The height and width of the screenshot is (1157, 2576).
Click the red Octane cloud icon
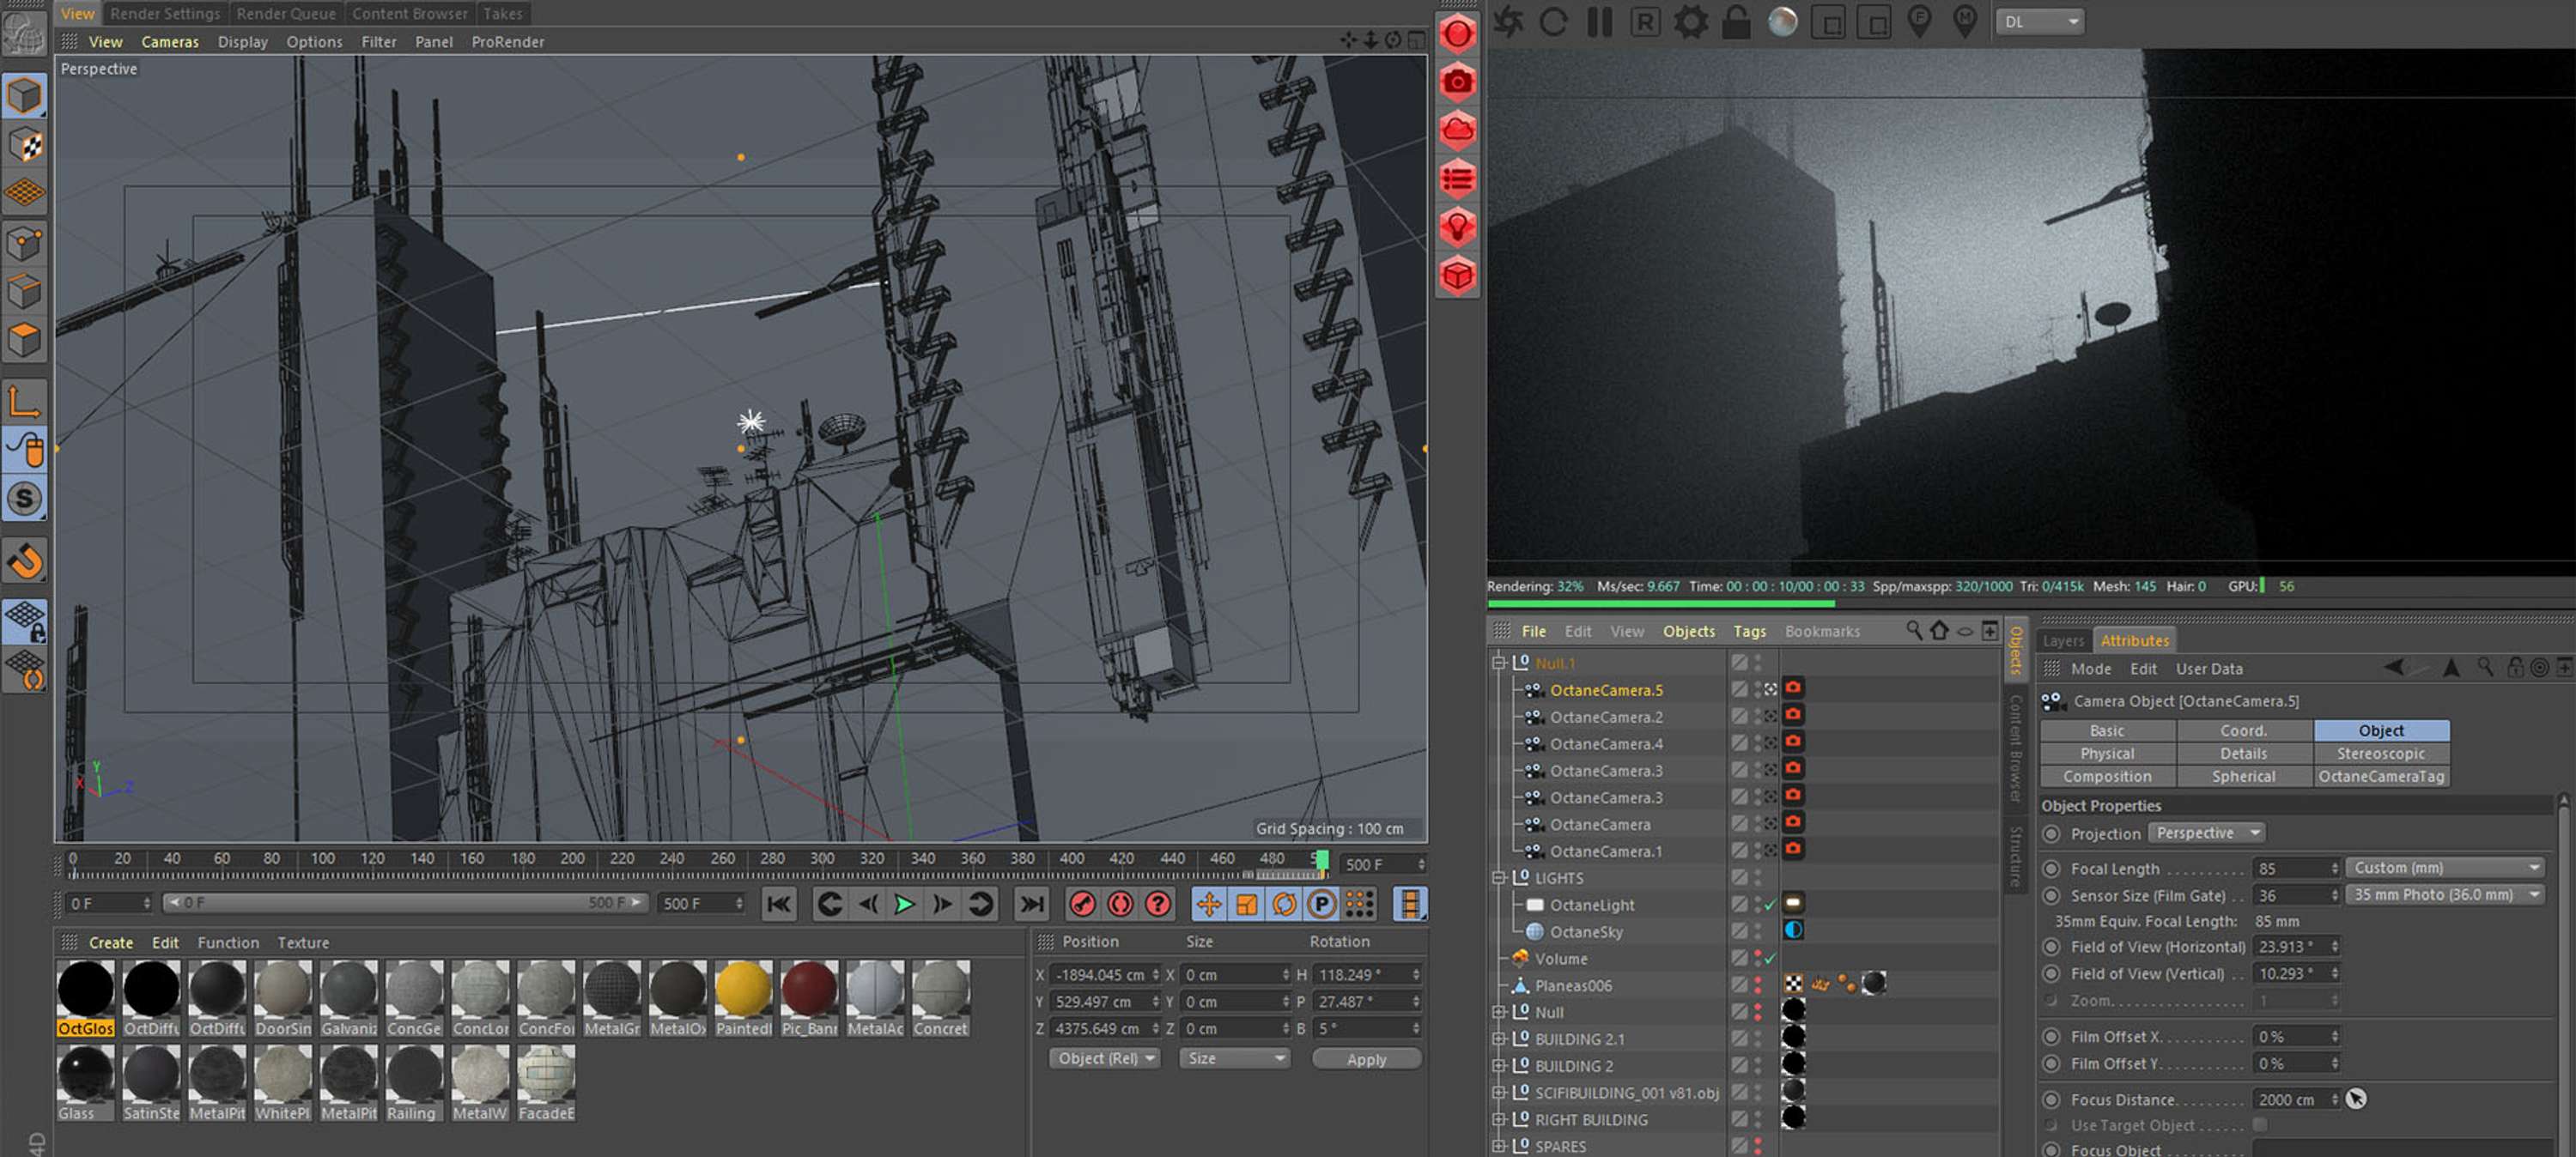[1457, 130]
